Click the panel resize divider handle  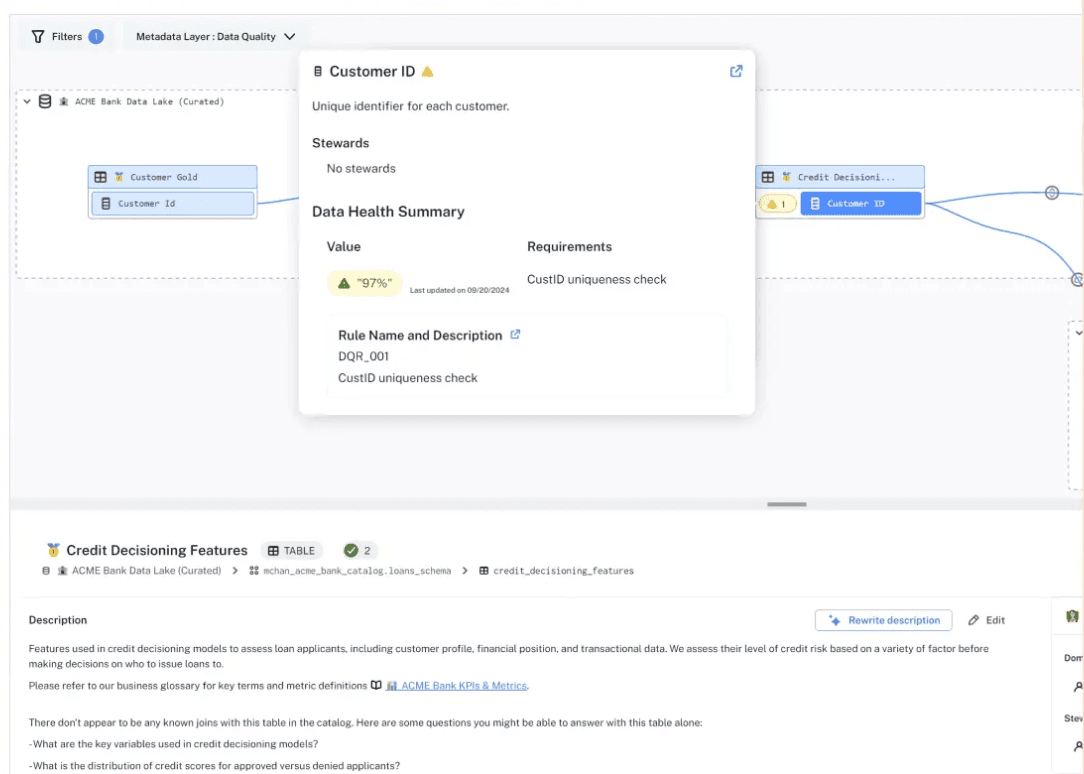786,504
